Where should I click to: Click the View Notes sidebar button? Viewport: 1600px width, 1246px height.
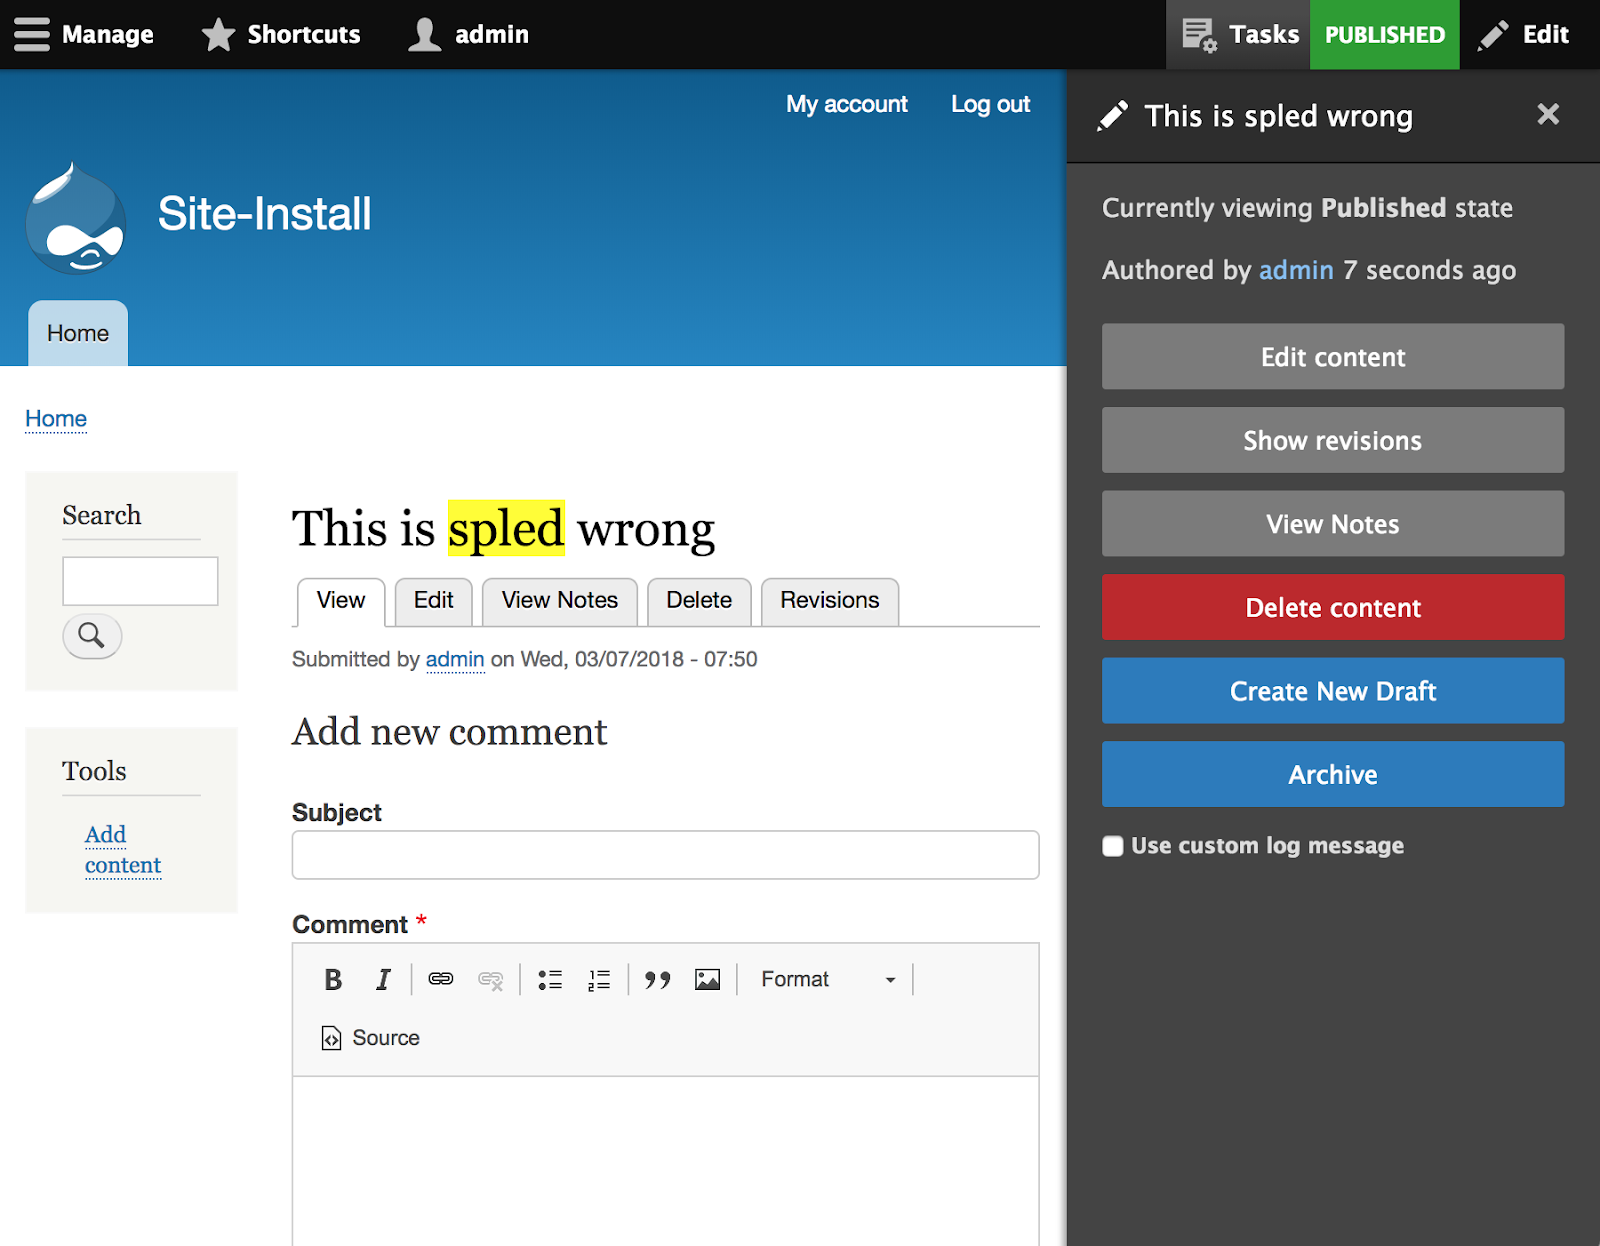tap(1333, 523)
